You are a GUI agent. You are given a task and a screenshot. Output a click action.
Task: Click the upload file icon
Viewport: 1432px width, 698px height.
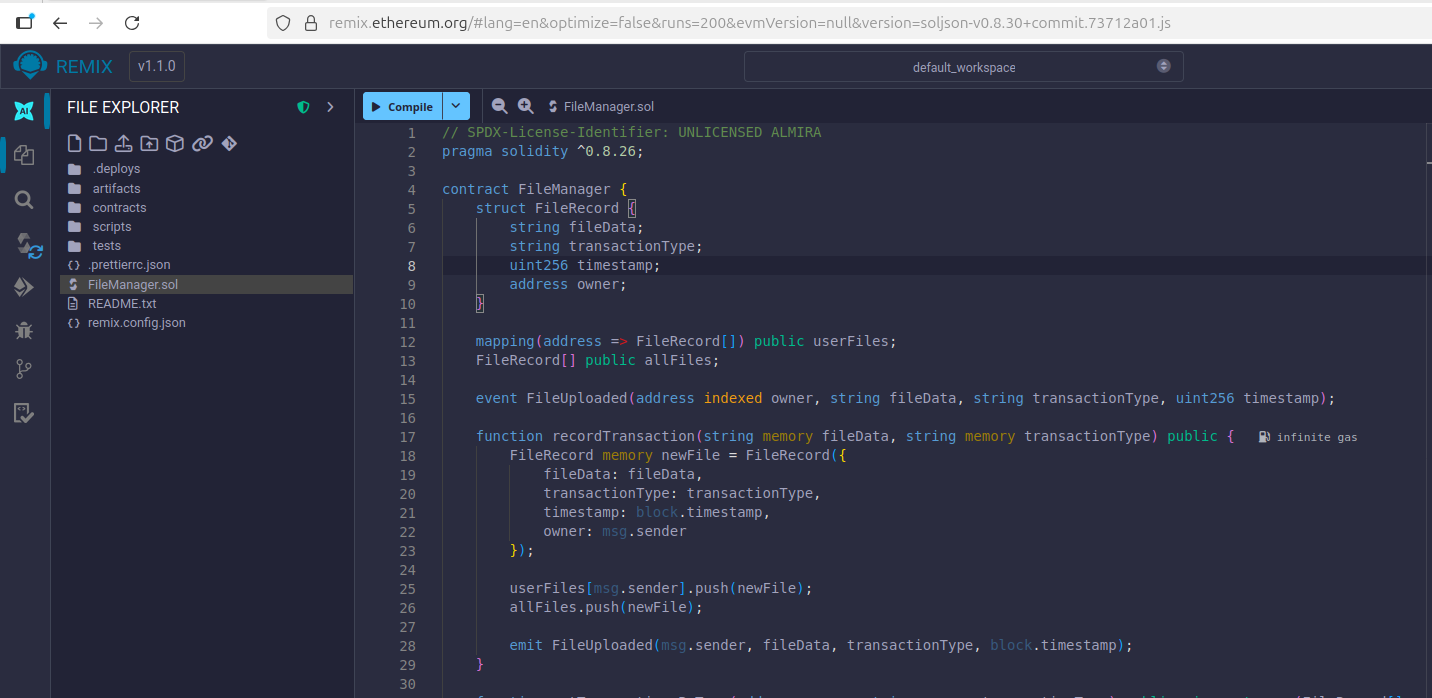[x=123, y=143]
